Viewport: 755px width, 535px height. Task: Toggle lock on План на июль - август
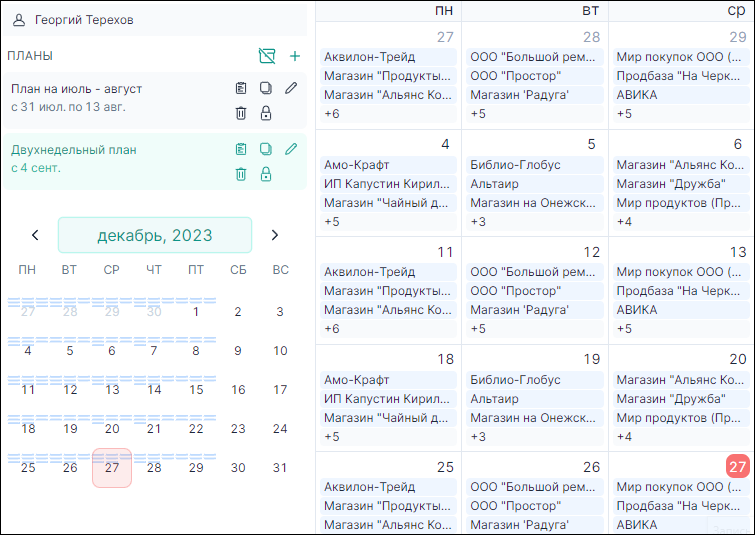pyautogui.click(x=266, y=113)
